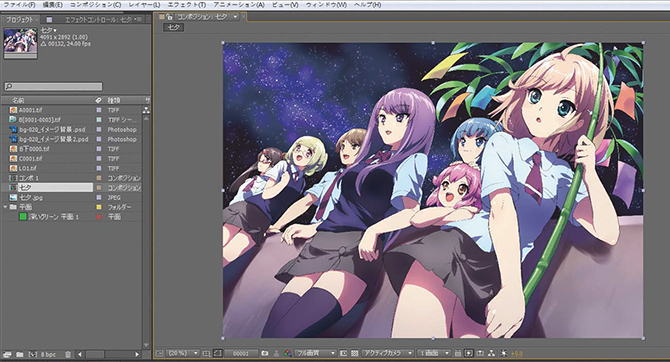Open the 編集(E) menu
Viewport: 670px width, 362px height.
click(x=53, y=5)
